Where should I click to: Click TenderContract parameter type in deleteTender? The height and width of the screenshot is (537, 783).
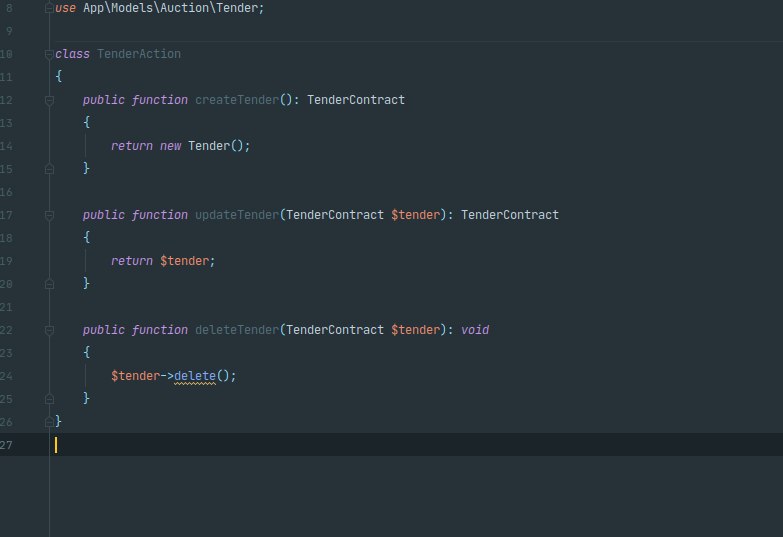335,330
